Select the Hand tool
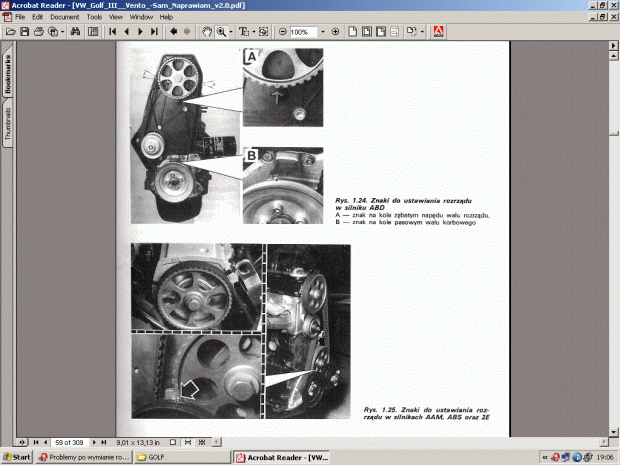 click(206, 32)
